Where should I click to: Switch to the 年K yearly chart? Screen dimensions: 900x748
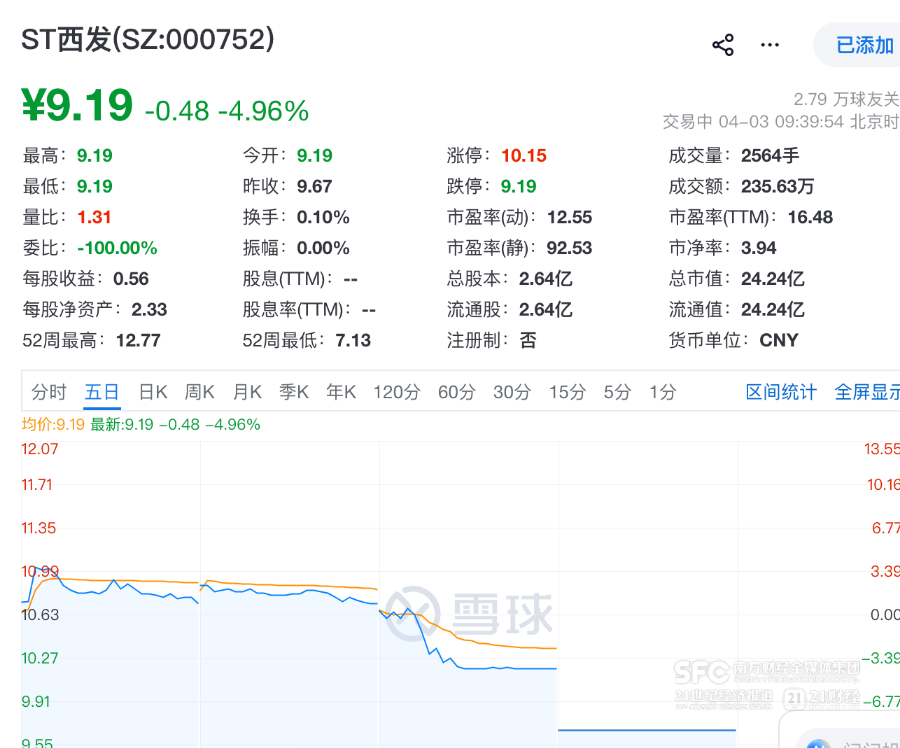click(341, 392)
